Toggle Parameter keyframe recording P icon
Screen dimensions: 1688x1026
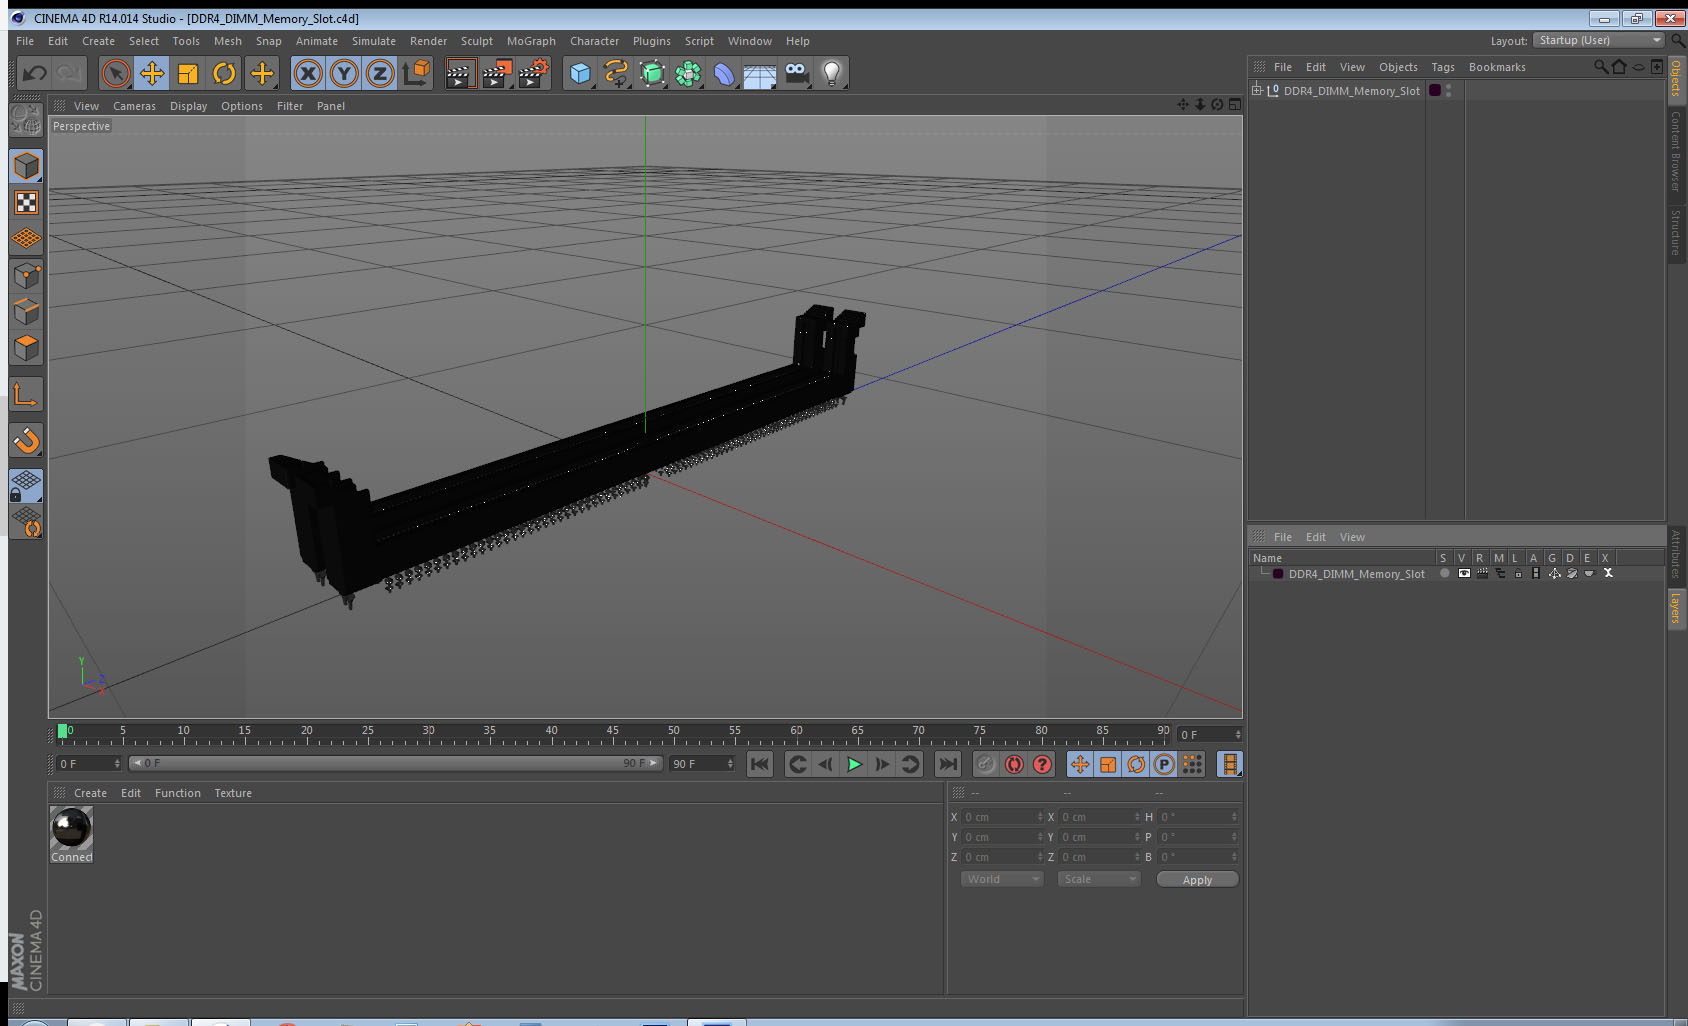click(x=1164, y=764)
